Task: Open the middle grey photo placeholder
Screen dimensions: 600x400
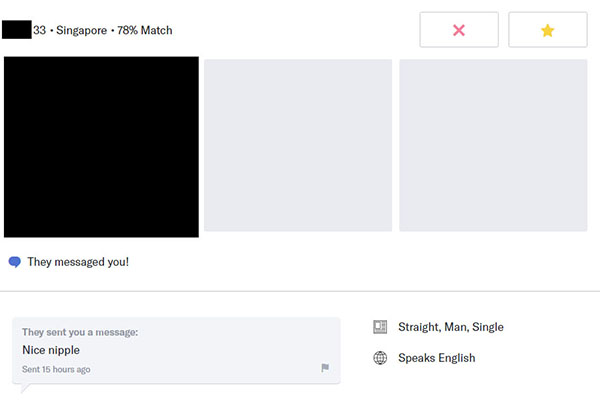Action: click(x=298, y=145)
